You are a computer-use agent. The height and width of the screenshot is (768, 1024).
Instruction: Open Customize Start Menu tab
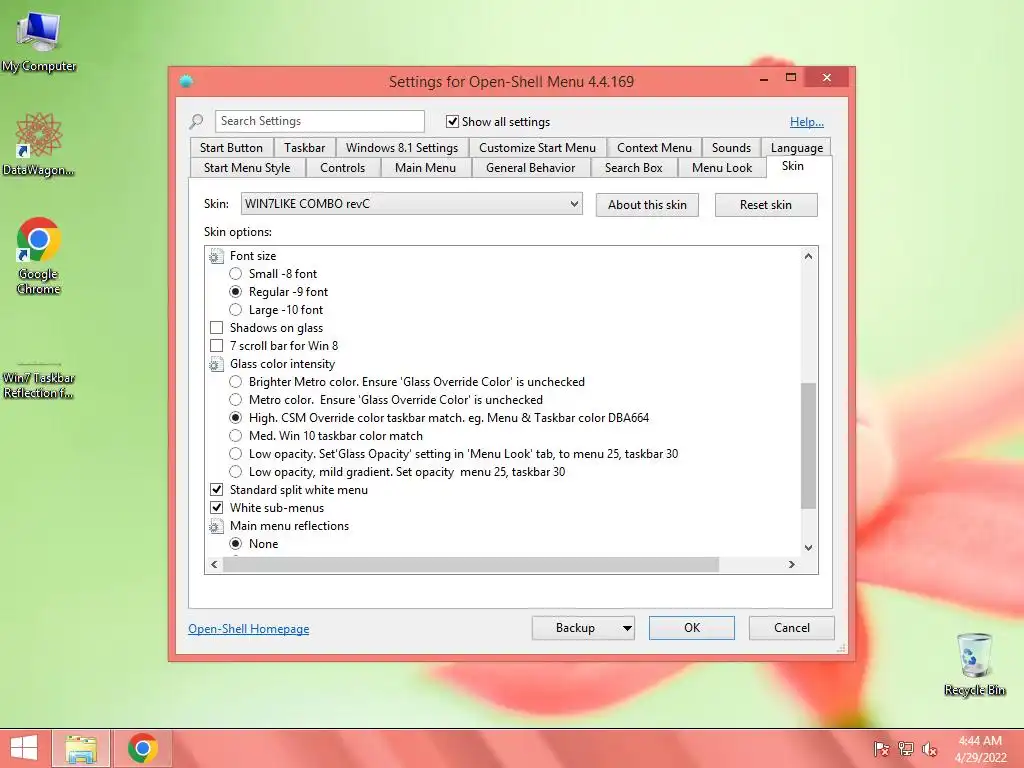[537, 148]
